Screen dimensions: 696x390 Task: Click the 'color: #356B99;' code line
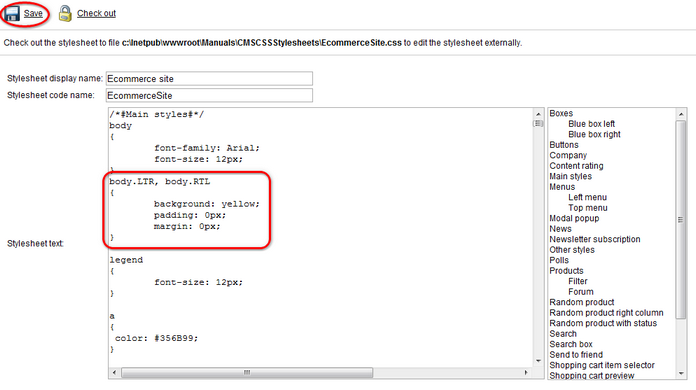pyautogui.click(x=156, y=338)
